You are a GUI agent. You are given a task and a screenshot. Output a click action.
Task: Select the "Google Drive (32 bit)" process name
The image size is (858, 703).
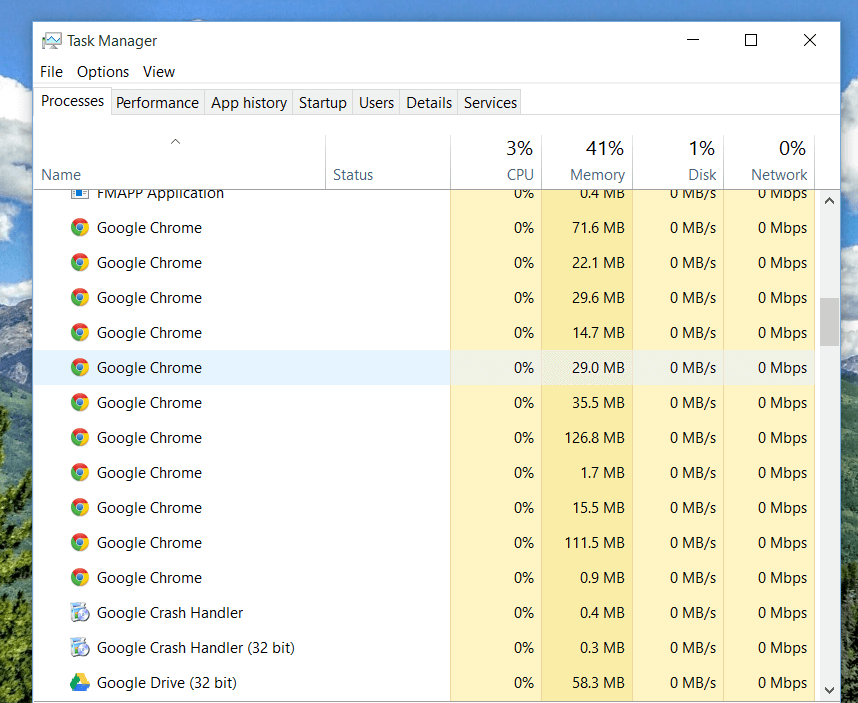point(167,683)
